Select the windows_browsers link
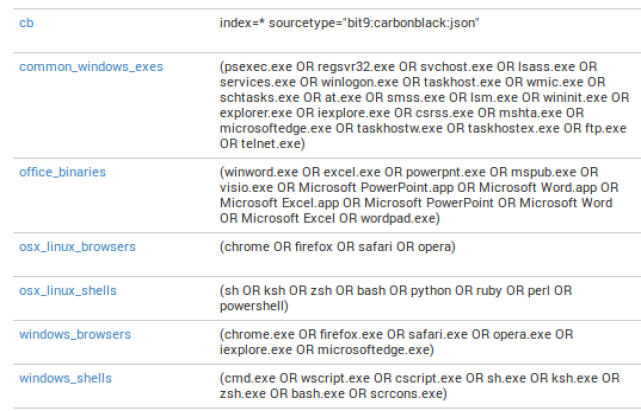Viewport: 641px width, 411px height. click(x=75, y=334)
